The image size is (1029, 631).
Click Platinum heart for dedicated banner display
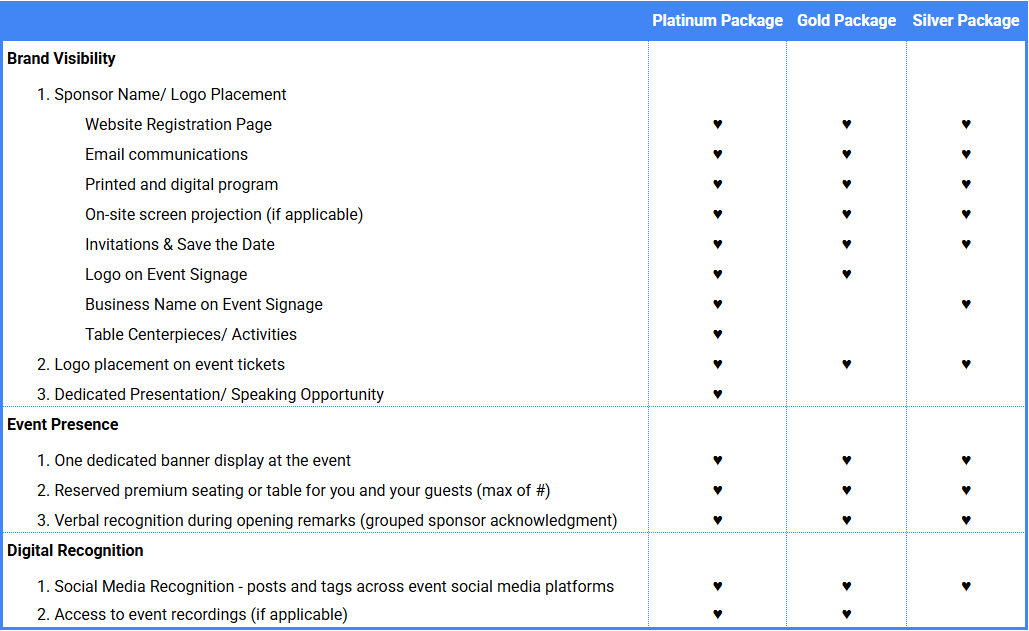717,460
